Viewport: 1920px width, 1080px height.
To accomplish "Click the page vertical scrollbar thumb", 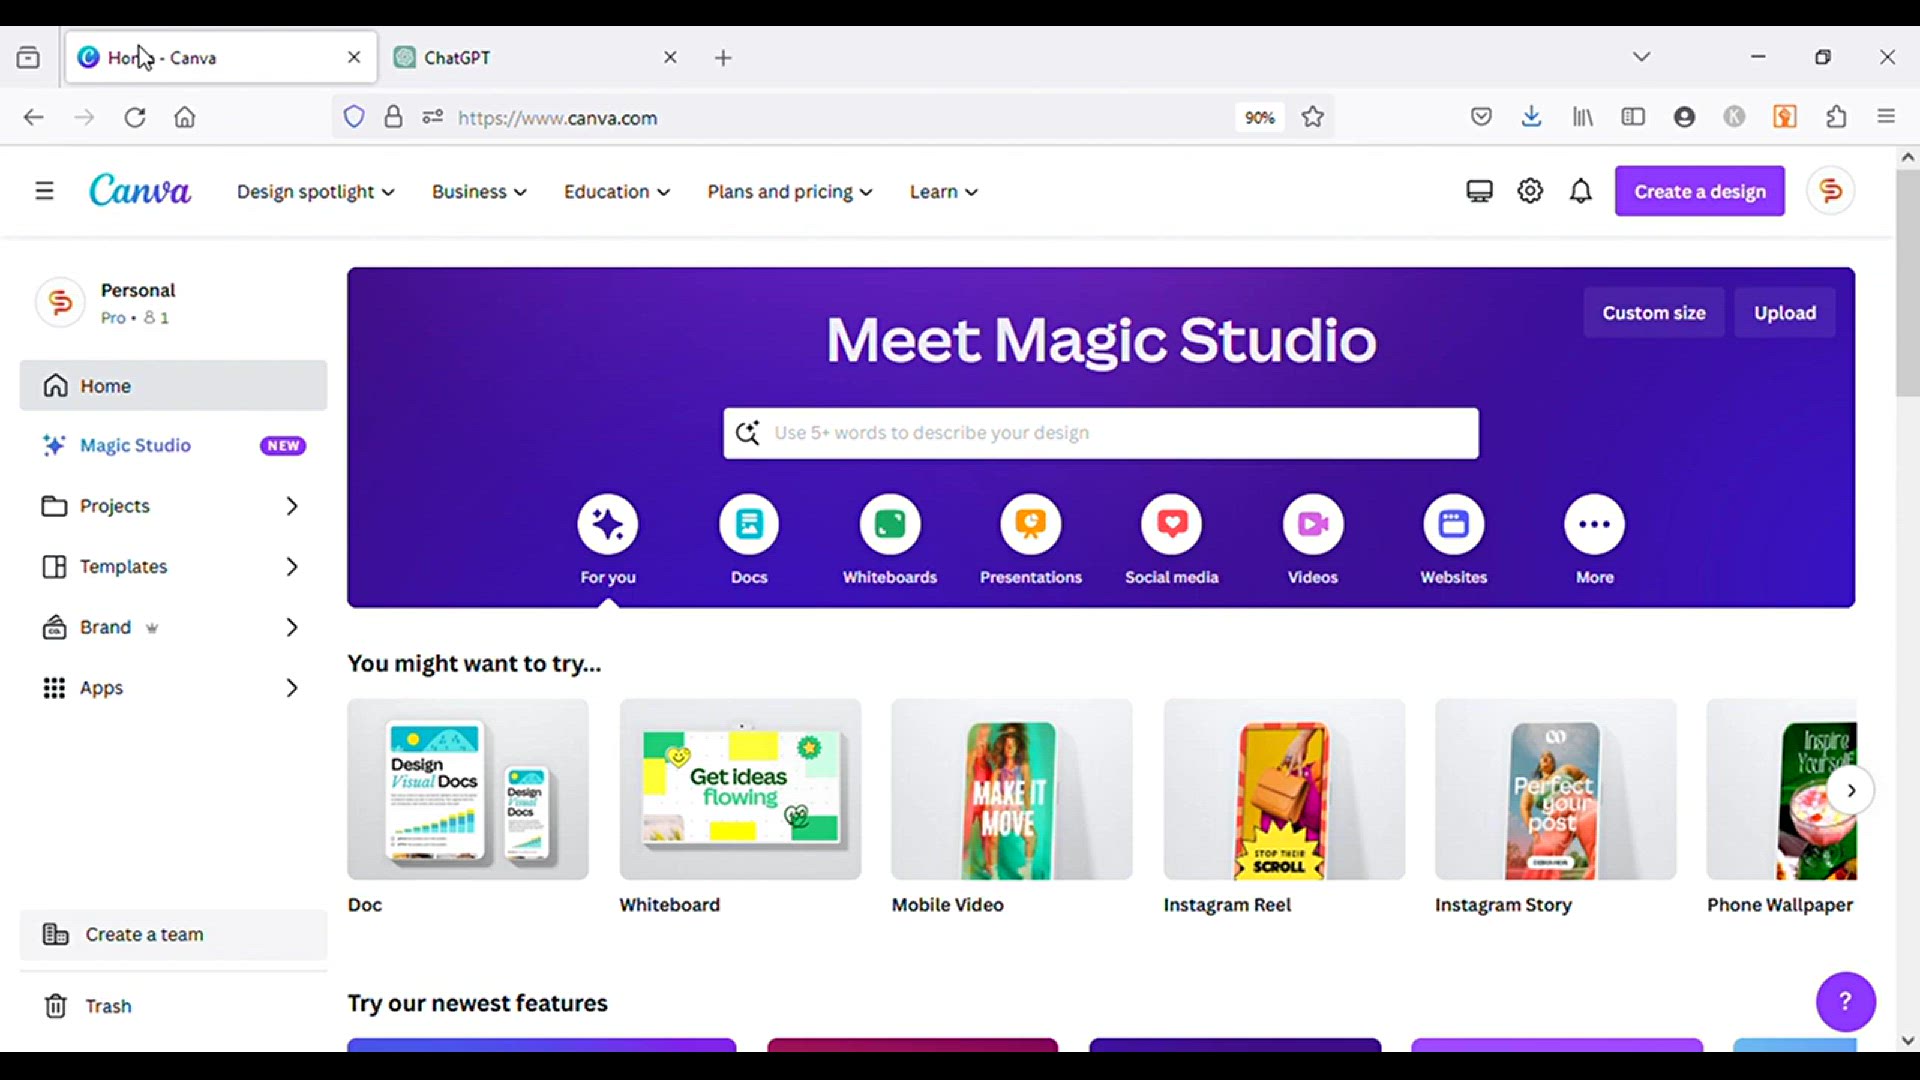I will pyautogui.click(x=1907, y=283).
